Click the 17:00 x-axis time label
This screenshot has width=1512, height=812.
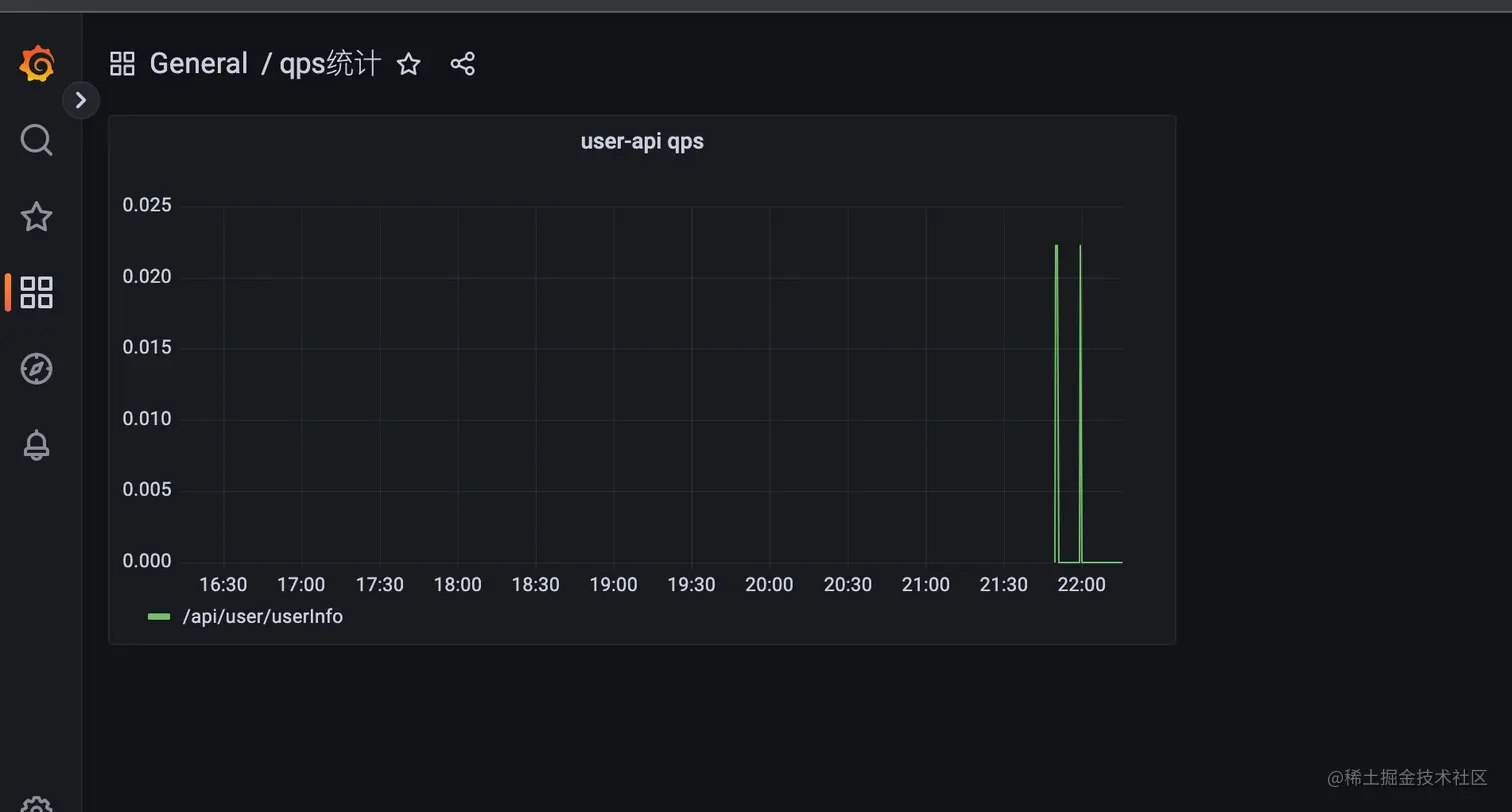point(301,585)
